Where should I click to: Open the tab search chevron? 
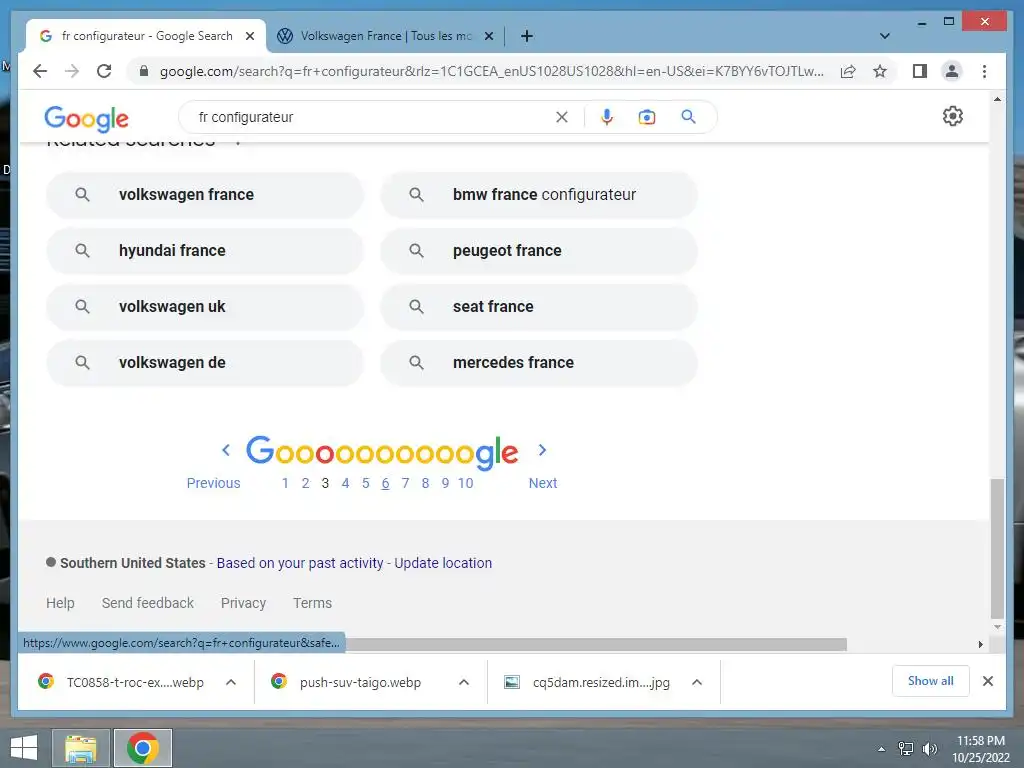[884, 36]
